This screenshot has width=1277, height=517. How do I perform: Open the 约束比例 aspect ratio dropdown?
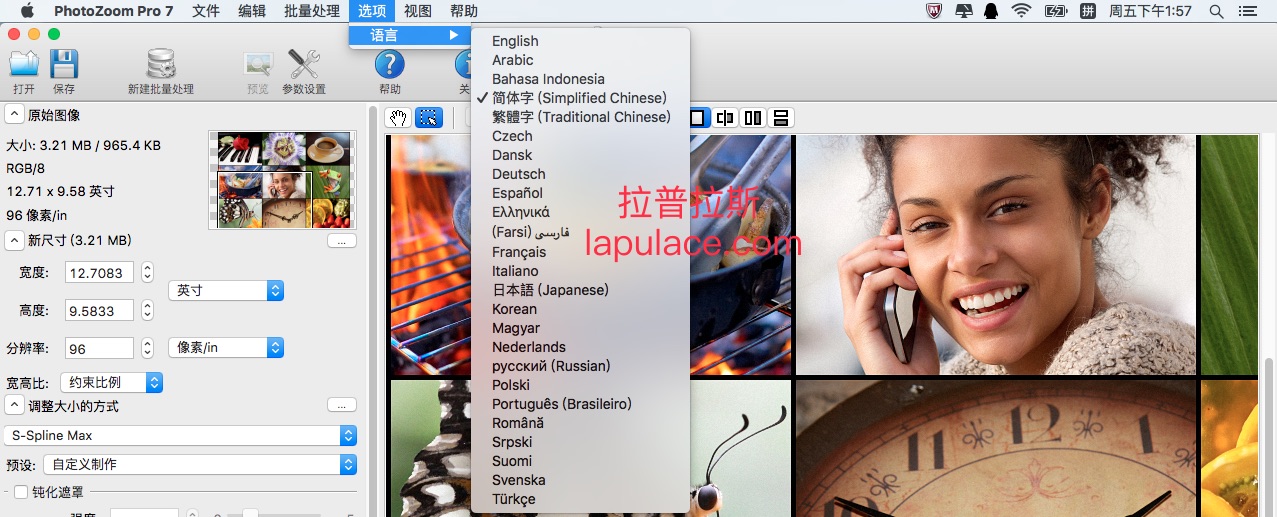point(110,382)
